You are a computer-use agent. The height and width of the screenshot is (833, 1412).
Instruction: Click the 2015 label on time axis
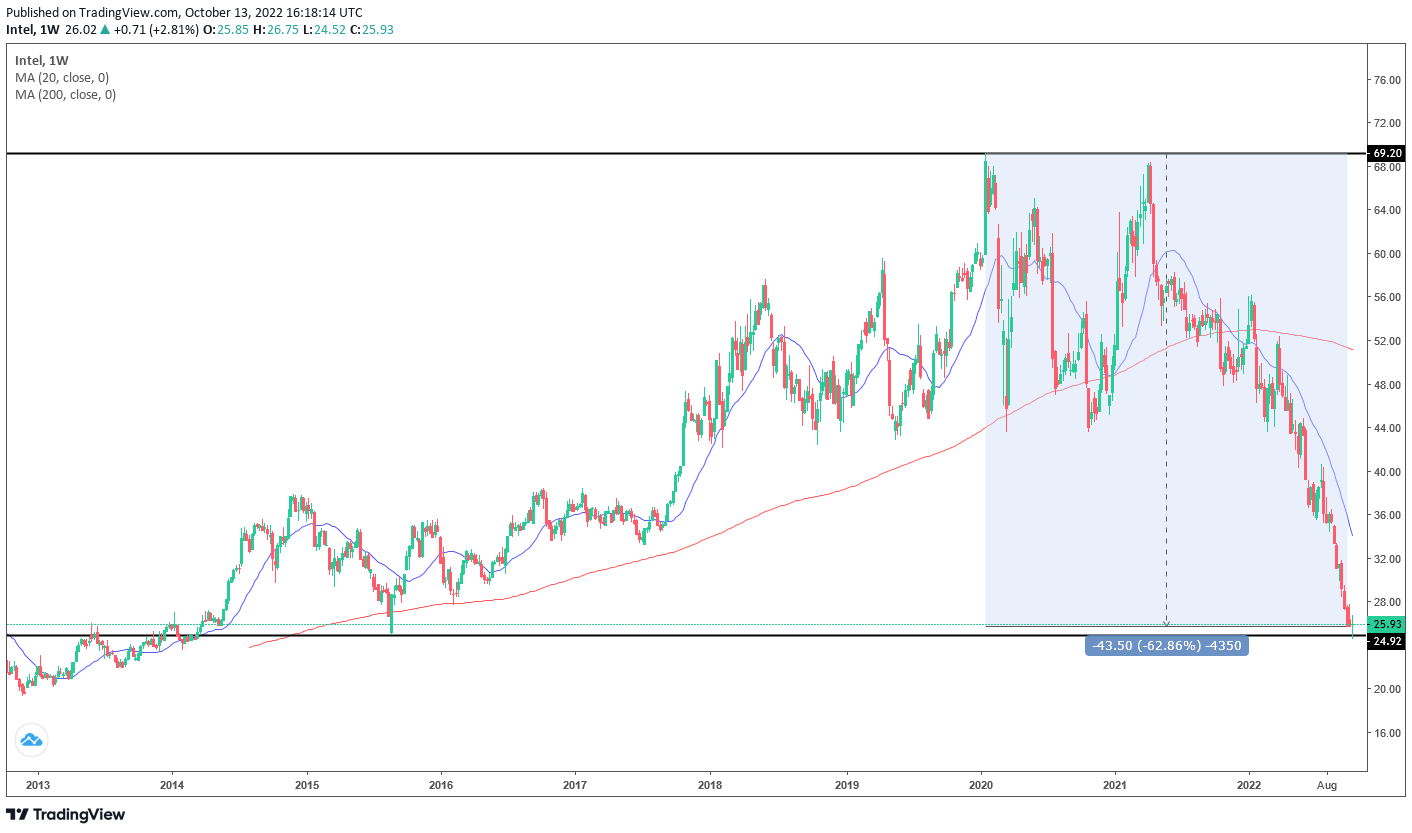(307, 786)
